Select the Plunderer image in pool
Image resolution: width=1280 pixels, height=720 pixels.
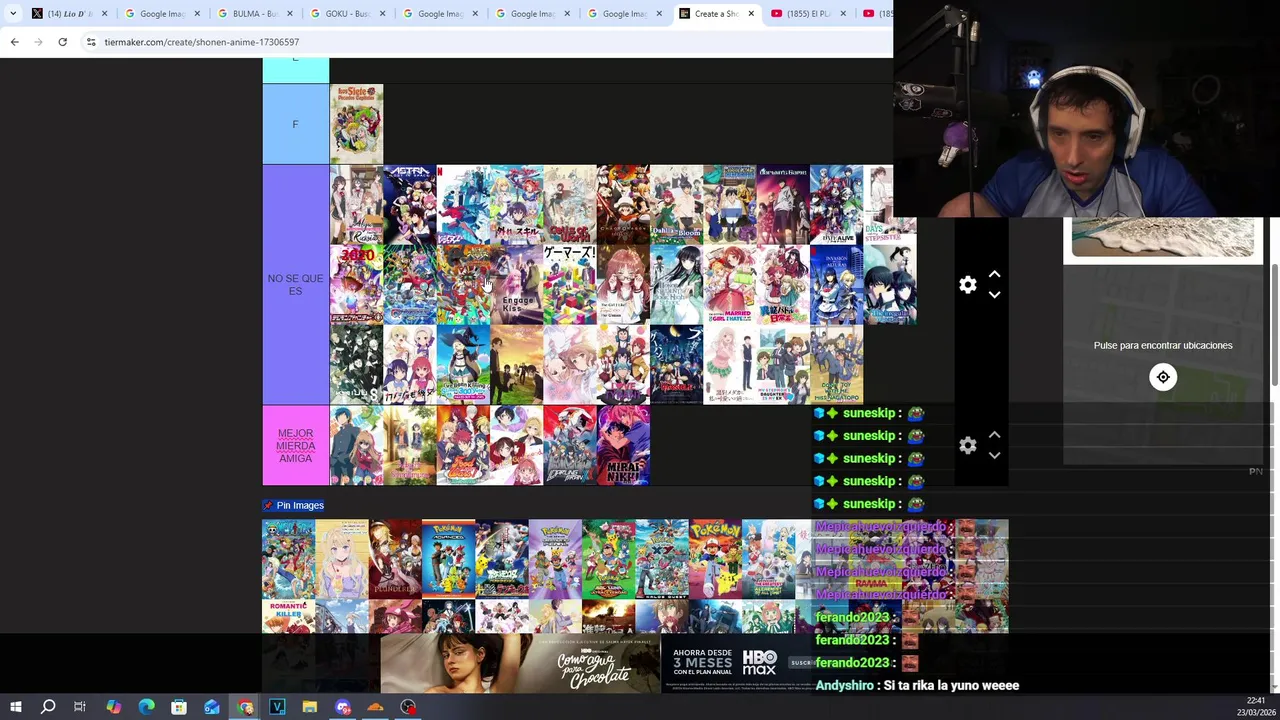pos(395,559)
